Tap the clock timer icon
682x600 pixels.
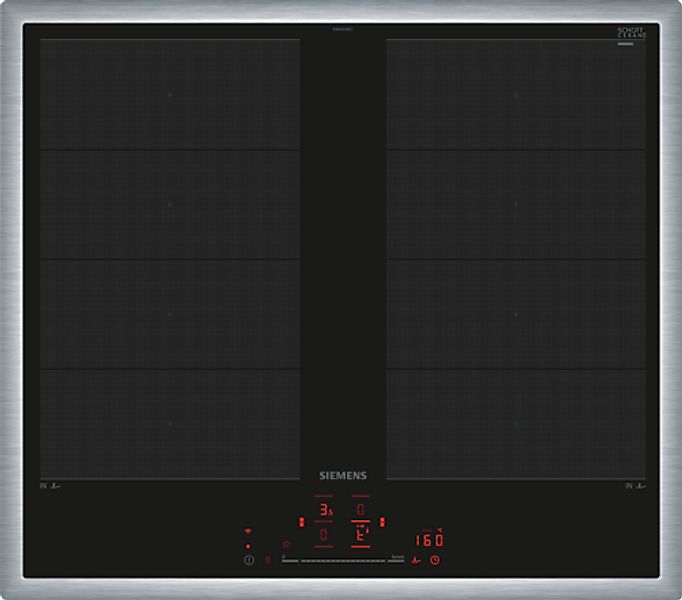click(x=435, y=560)
